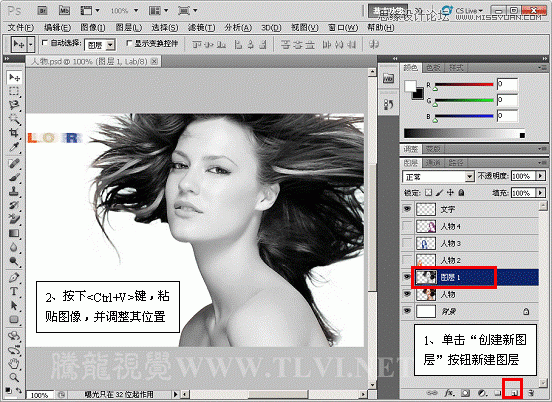Viewport: 552px width, 402px height.
Task: Show the 人物 3 layer
Action: [x=407, y=243]
